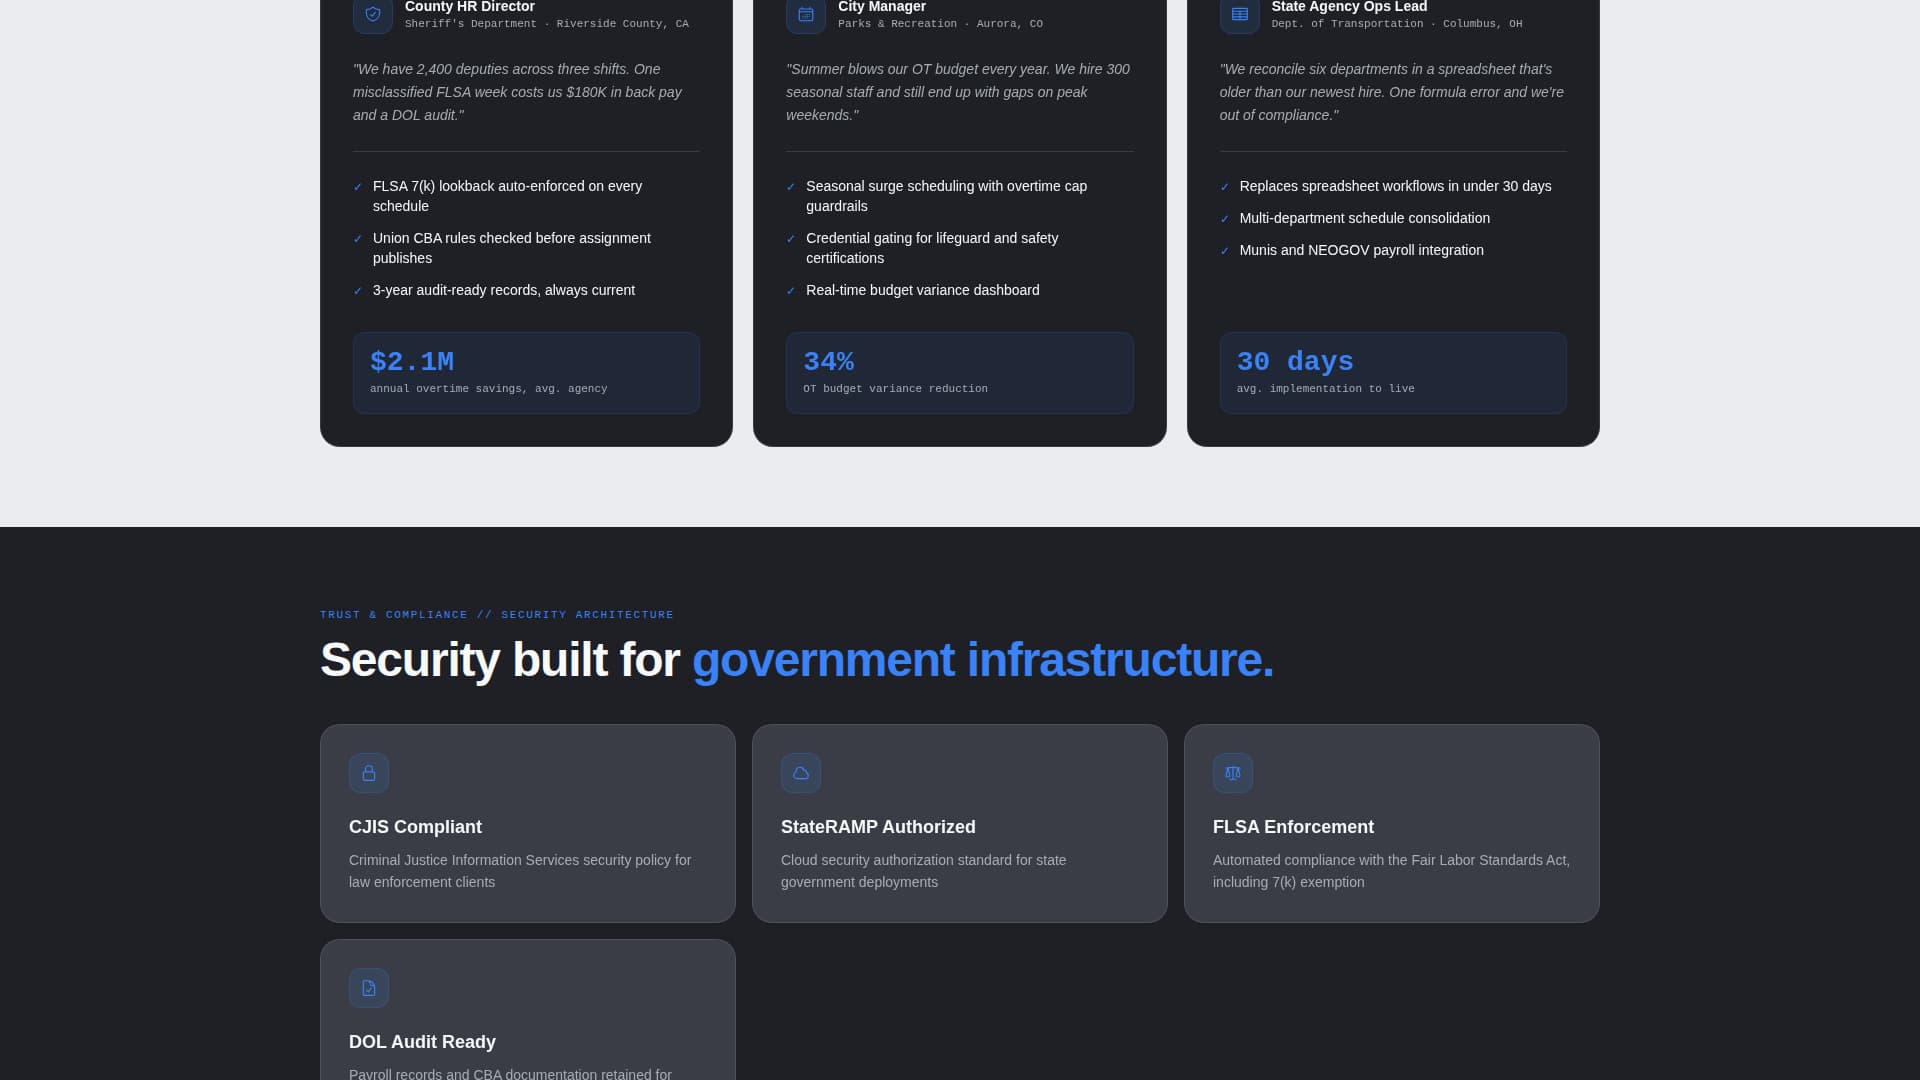Click 'Cloud security authorization standard' description
Screen dimensions: 1920x1080
(923, 871)
